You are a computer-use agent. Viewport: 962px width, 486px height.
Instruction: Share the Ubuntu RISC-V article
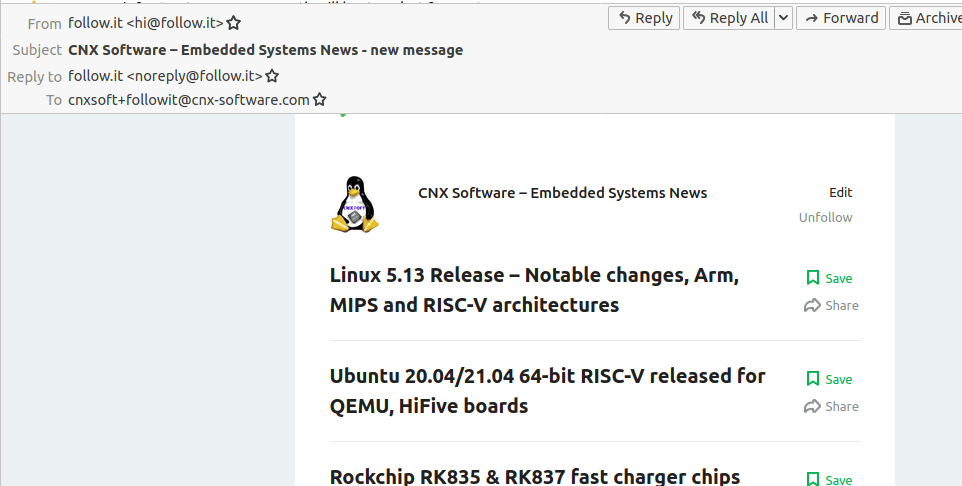tap(831, 406)
